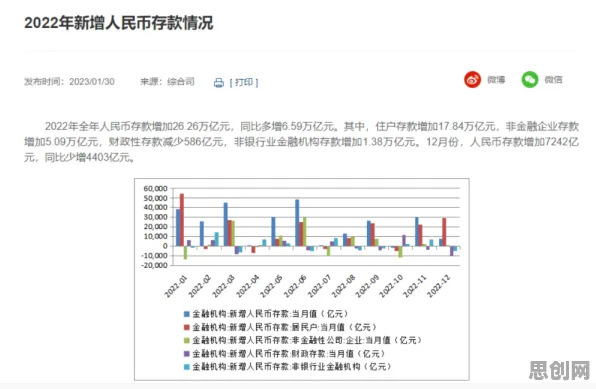Open the [打印] print link

point(244,82)
